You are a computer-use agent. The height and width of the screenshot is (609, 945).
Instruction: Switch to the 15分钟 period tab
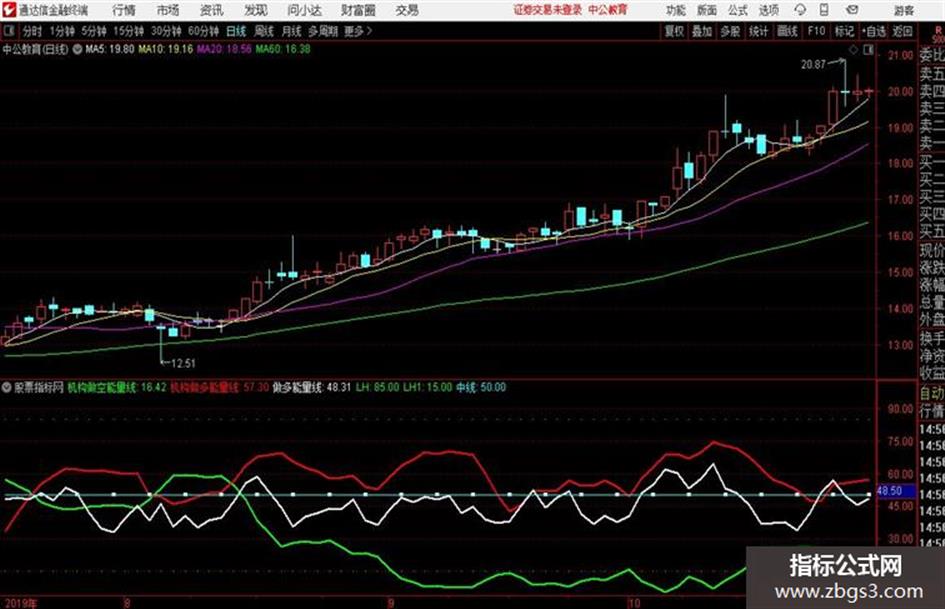point(128,31)
